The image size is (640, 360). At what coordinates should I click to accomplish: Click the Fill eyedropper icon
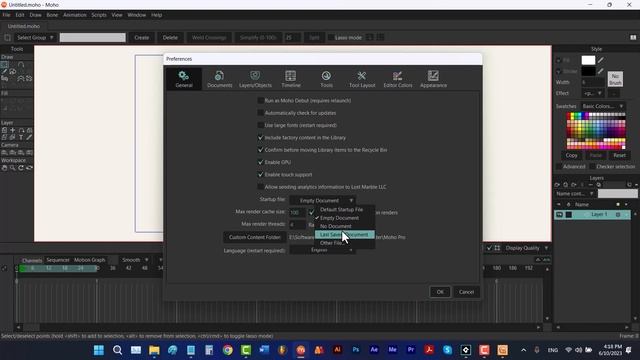tap(601, 60)
